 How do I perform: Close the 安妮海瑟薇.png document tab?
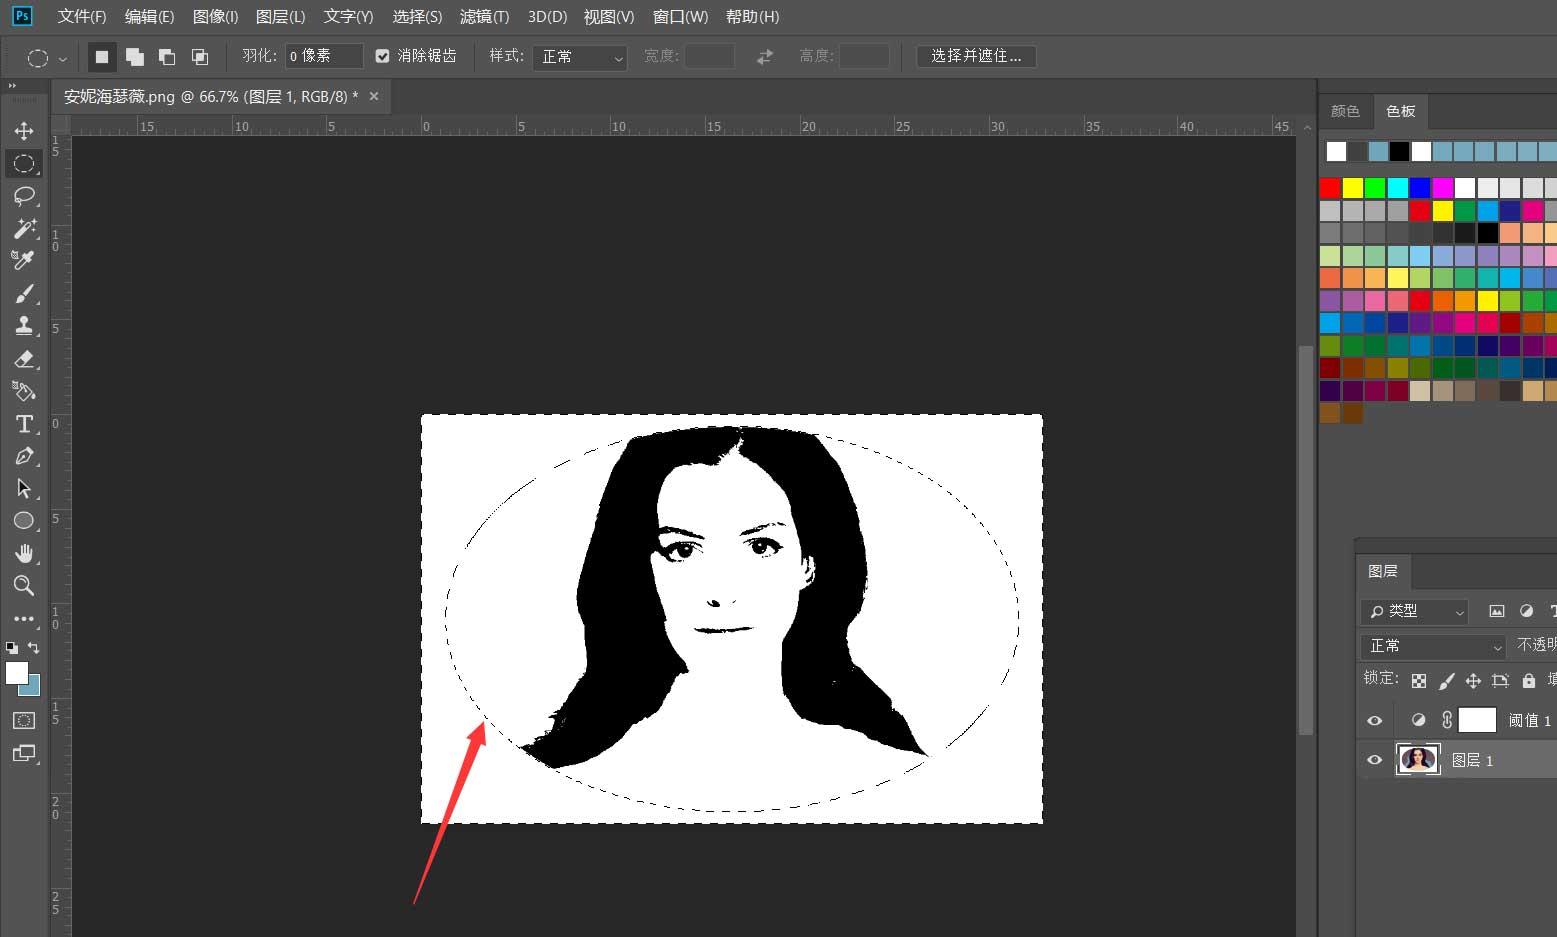(374, 96)
